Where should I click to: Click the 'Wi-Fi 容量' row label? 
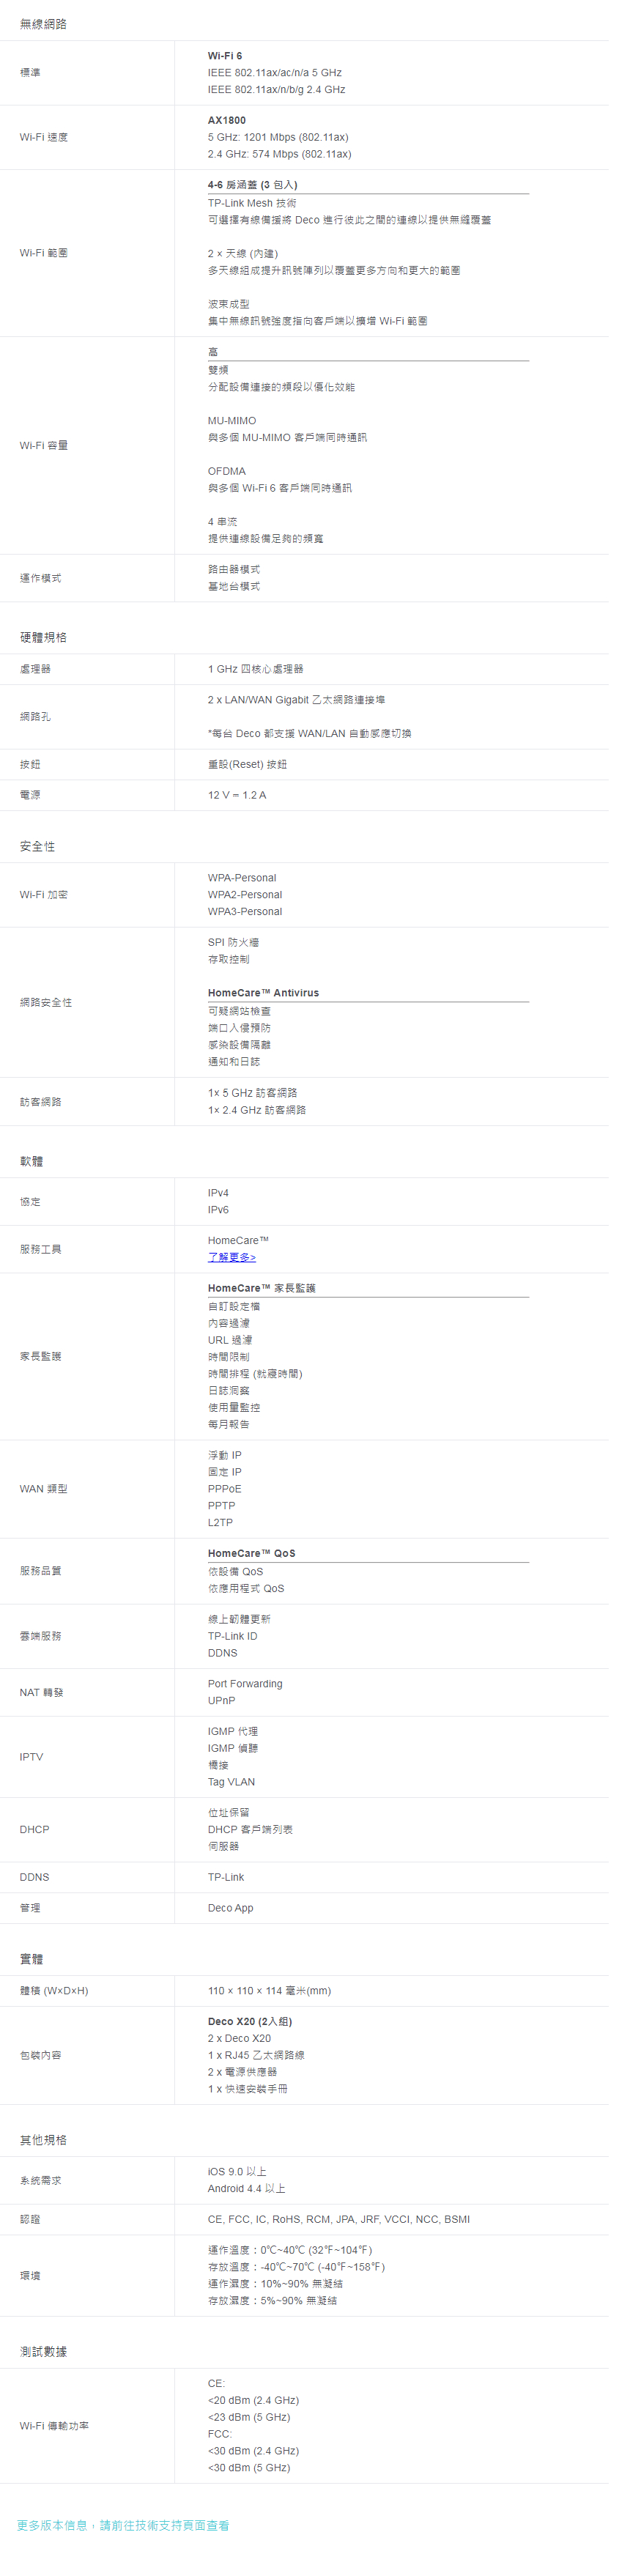pos(44,446)
